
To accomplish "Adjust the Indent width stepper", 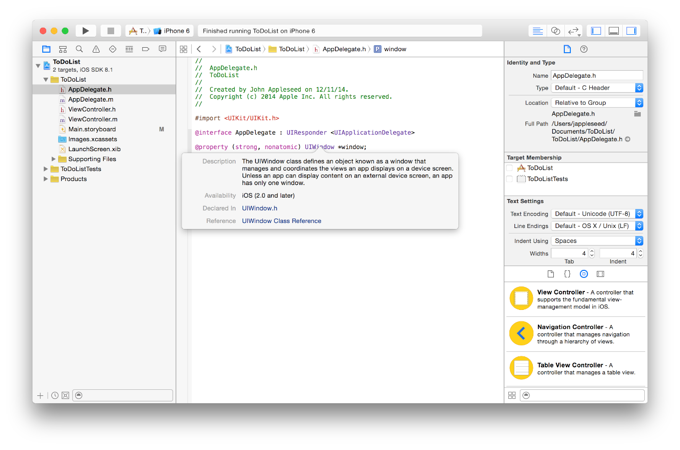I will [641, 253].
